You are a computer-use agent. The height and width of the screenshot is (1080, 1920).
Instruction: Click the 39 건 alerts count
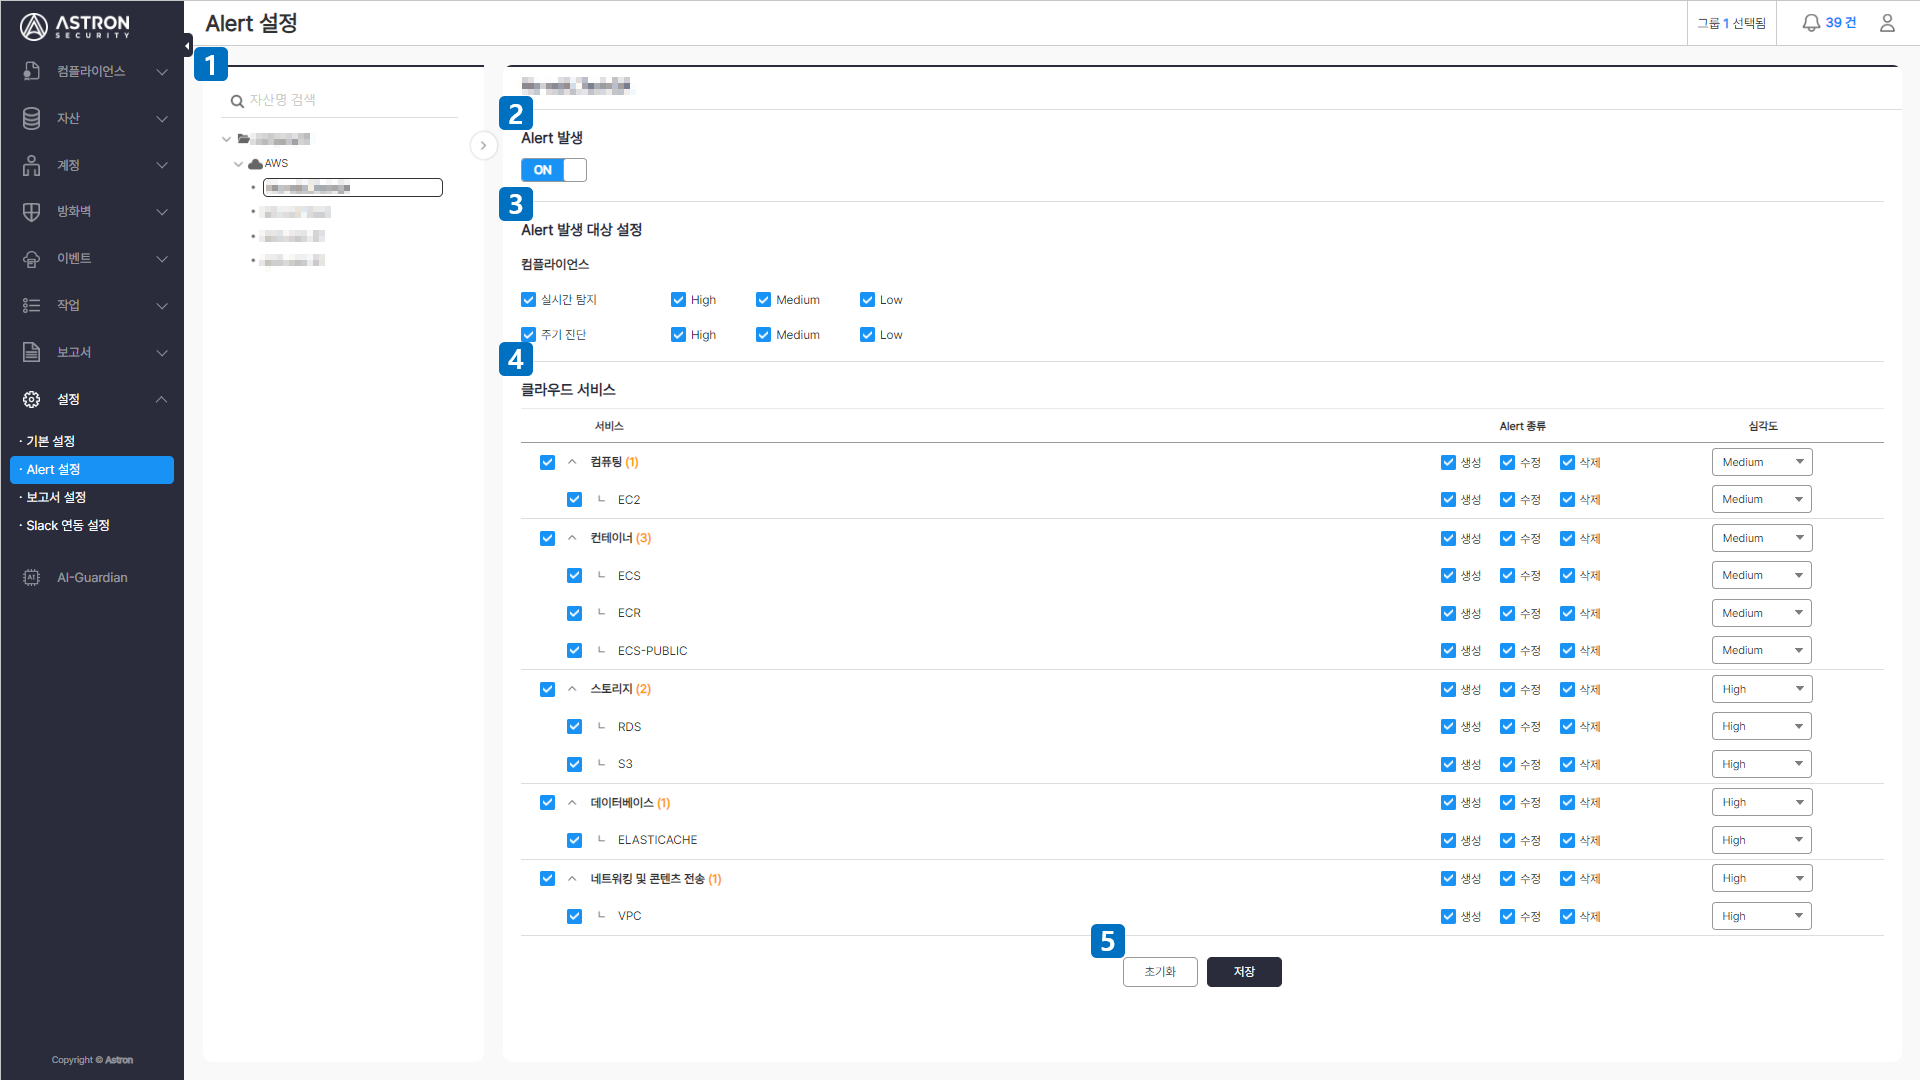click(1841, 23)
